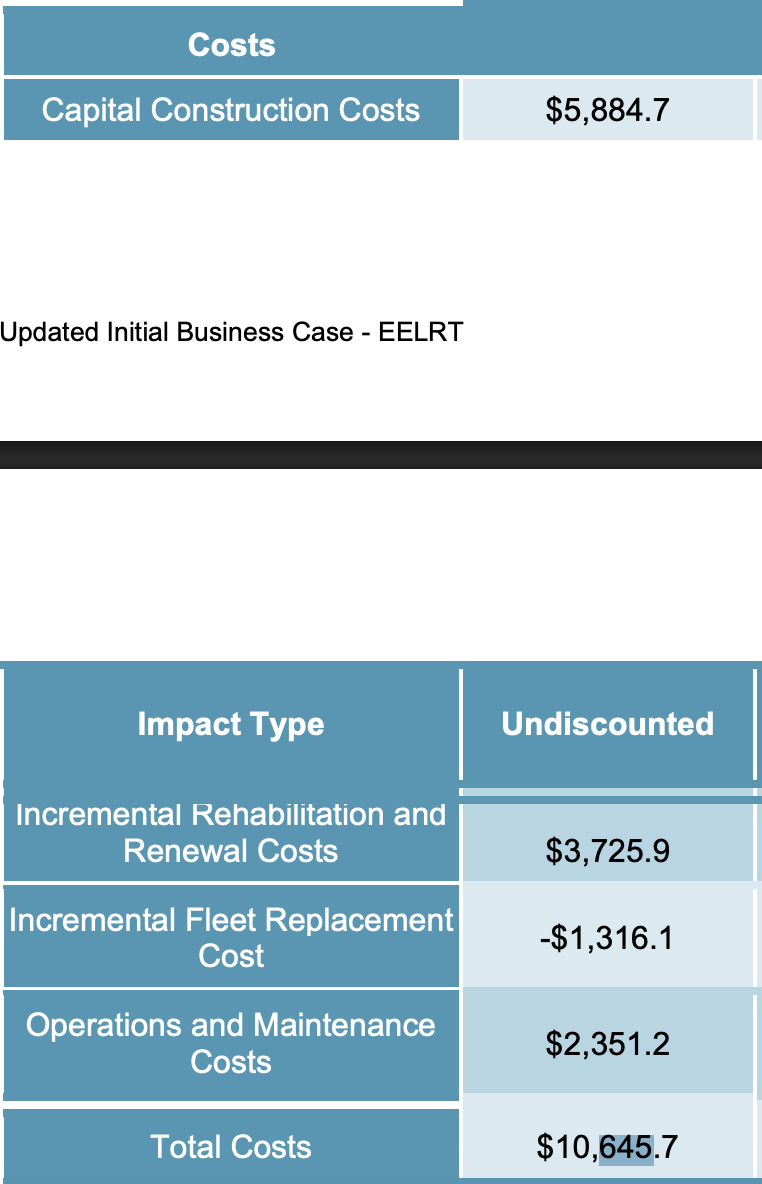Click the dark page separator bar
The width and height of the screenshot is (762, 1184).
pyautogui.click(x=381, y=455)
